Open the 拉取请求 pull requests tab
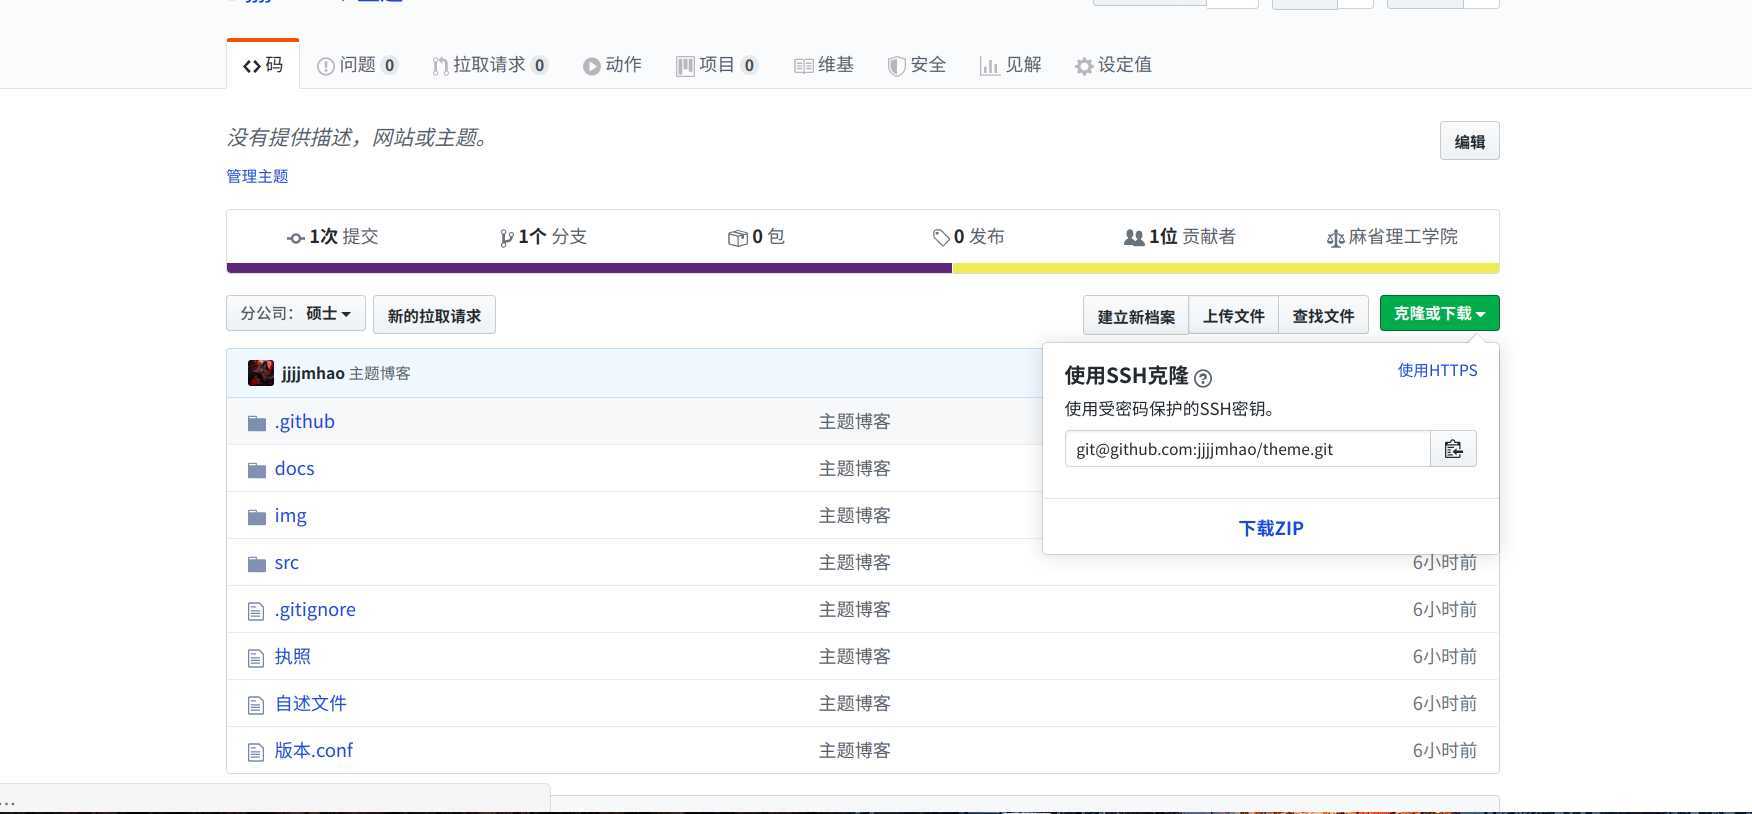 (490, 65)
